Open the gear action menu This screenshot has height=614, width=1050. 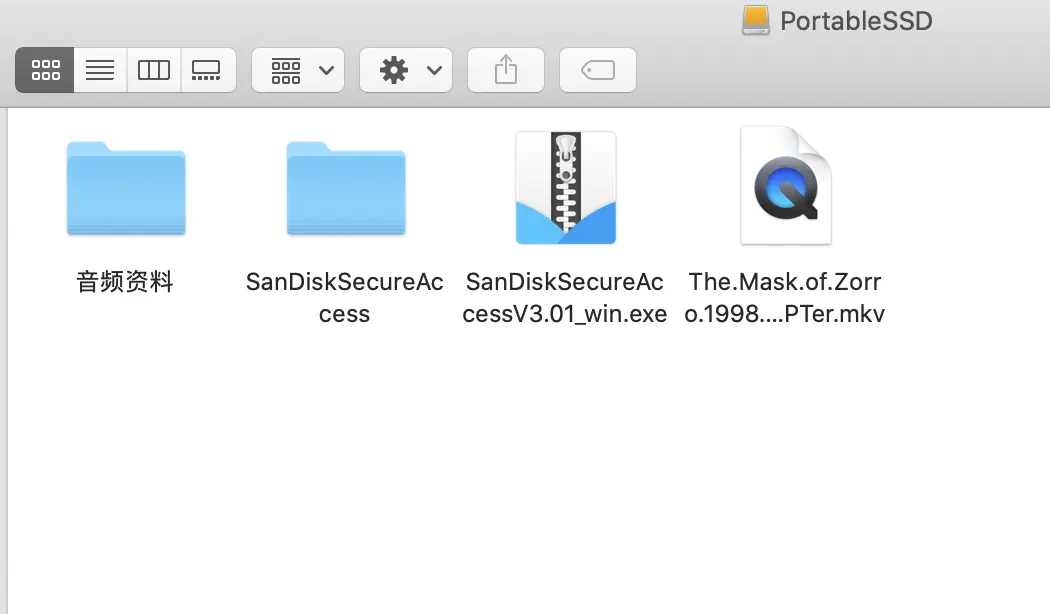(x=406, y=70)
